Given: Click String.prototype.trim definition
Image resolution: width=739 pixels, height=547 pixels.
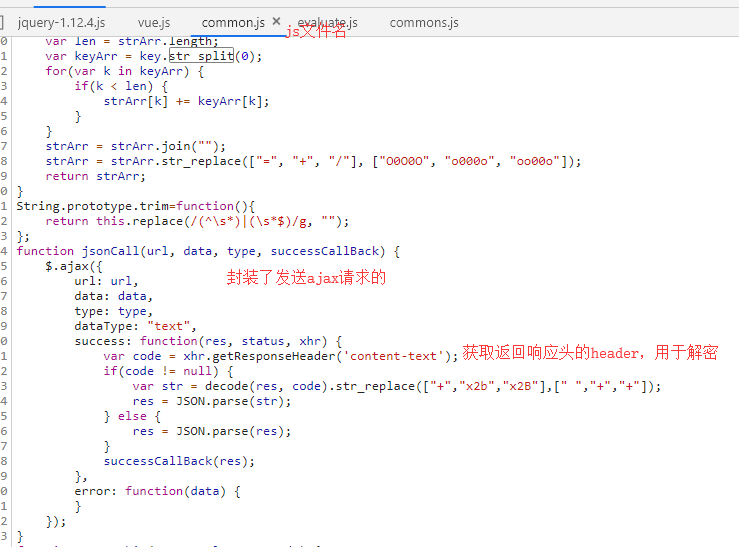Looking at the screenshot, I should tap(96, 206).
